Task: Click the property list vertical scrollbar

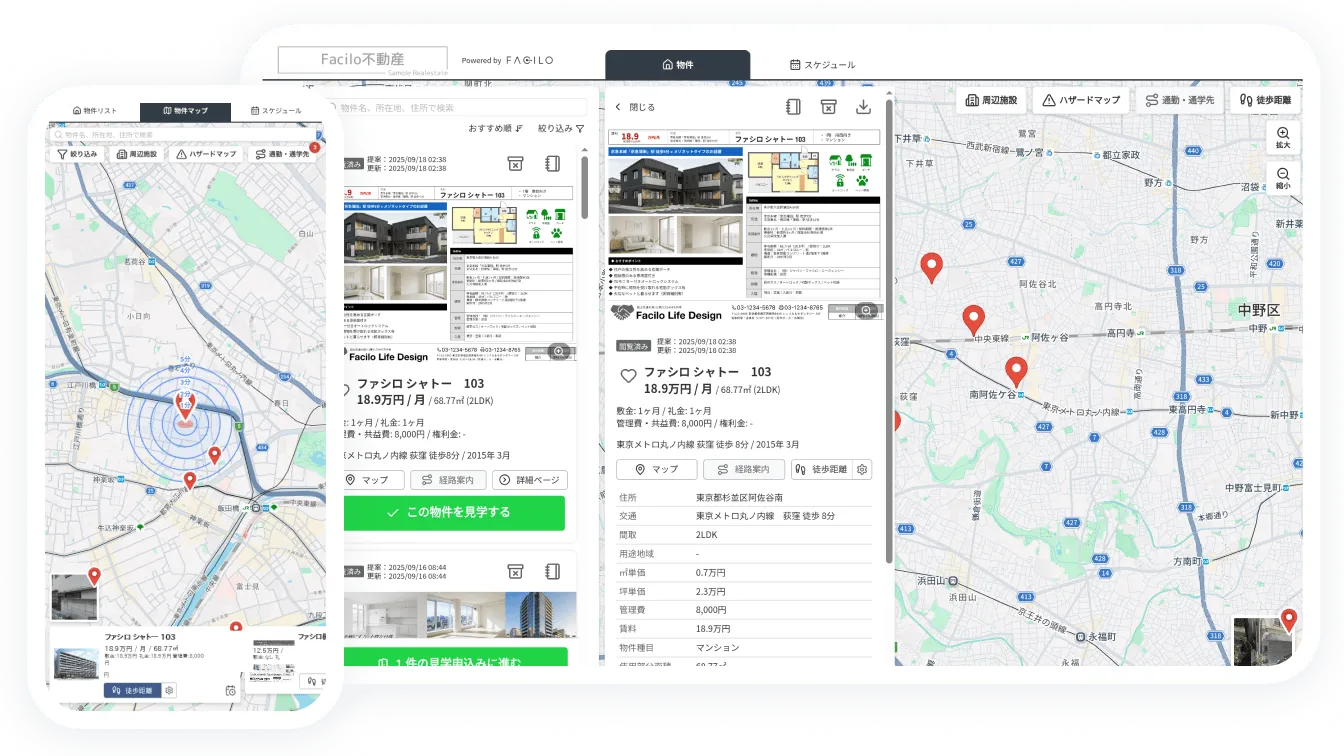Action: tap(584, 185)
